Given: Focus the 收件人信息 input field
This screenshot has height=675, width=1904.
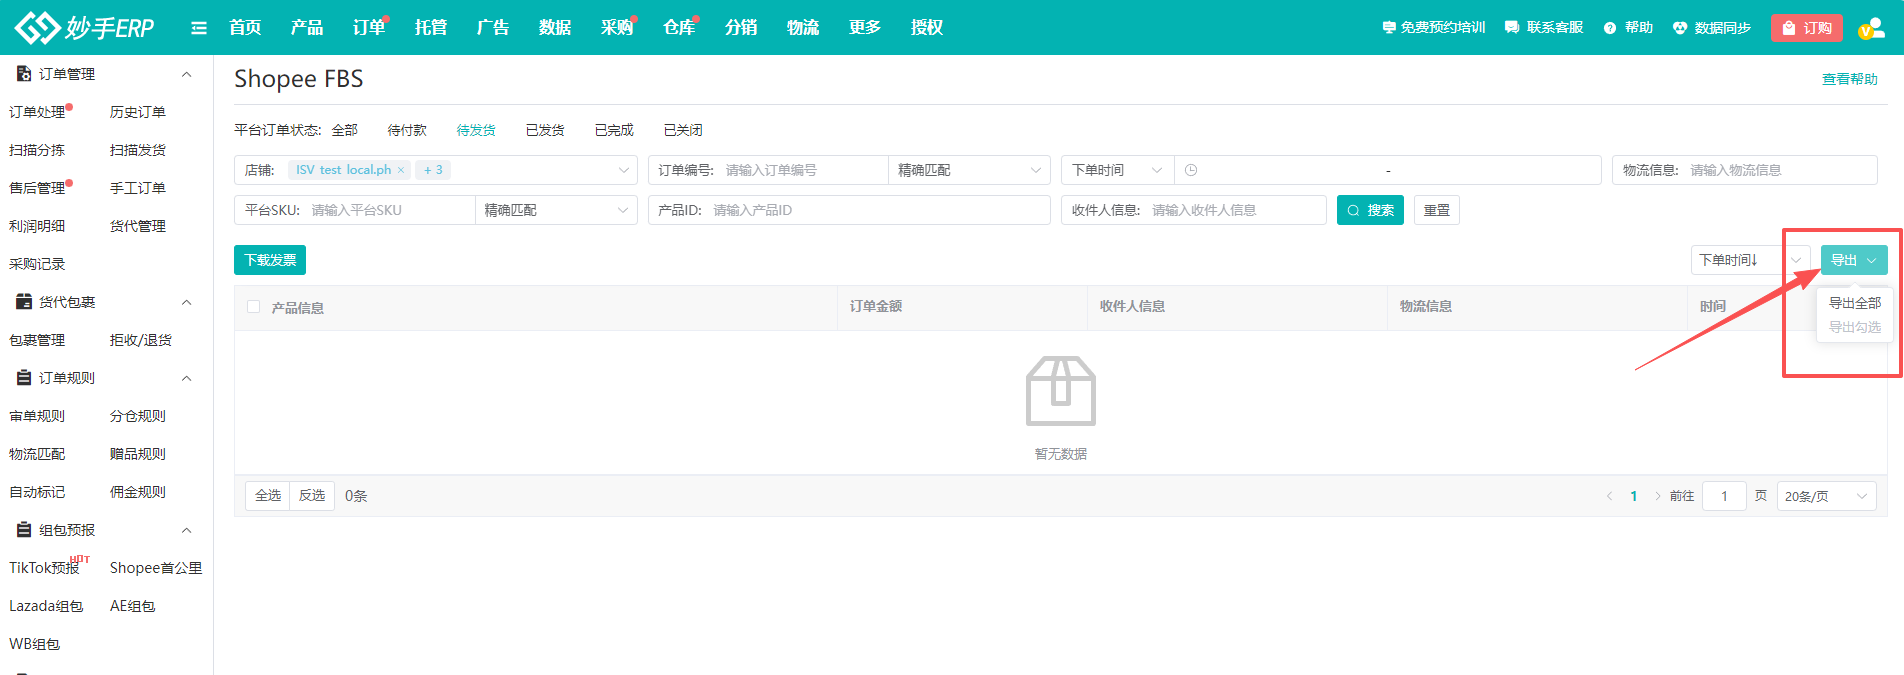Looking at the screenshot, I should (1194, 210).
